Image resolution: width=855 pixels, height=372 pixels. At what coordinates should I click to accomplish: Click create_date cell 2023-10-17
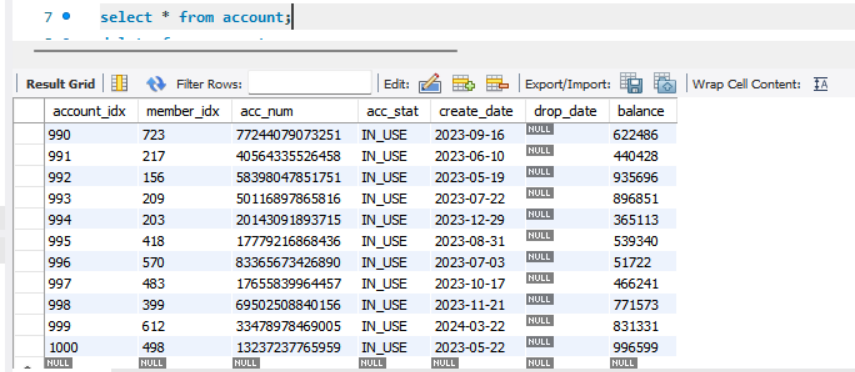pos(478,284)
